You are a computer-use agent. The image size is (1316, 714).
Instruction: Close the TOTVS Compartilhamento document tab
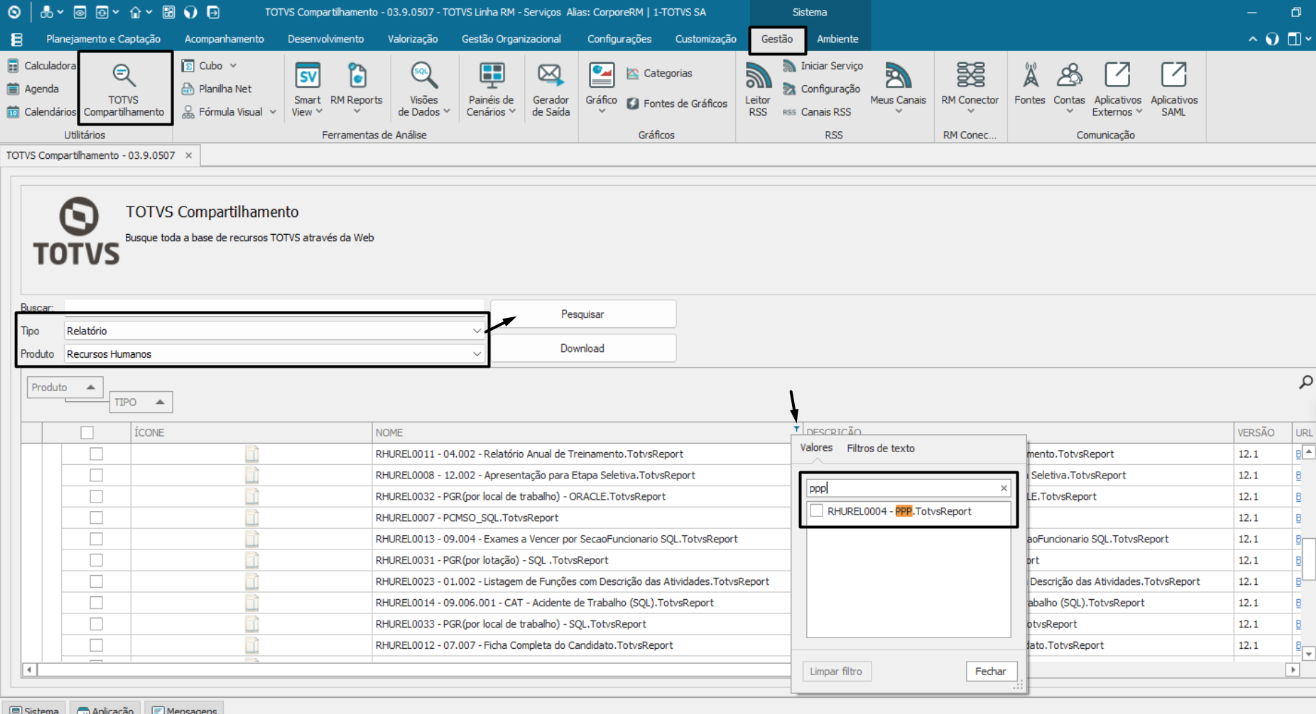[188, 156]
